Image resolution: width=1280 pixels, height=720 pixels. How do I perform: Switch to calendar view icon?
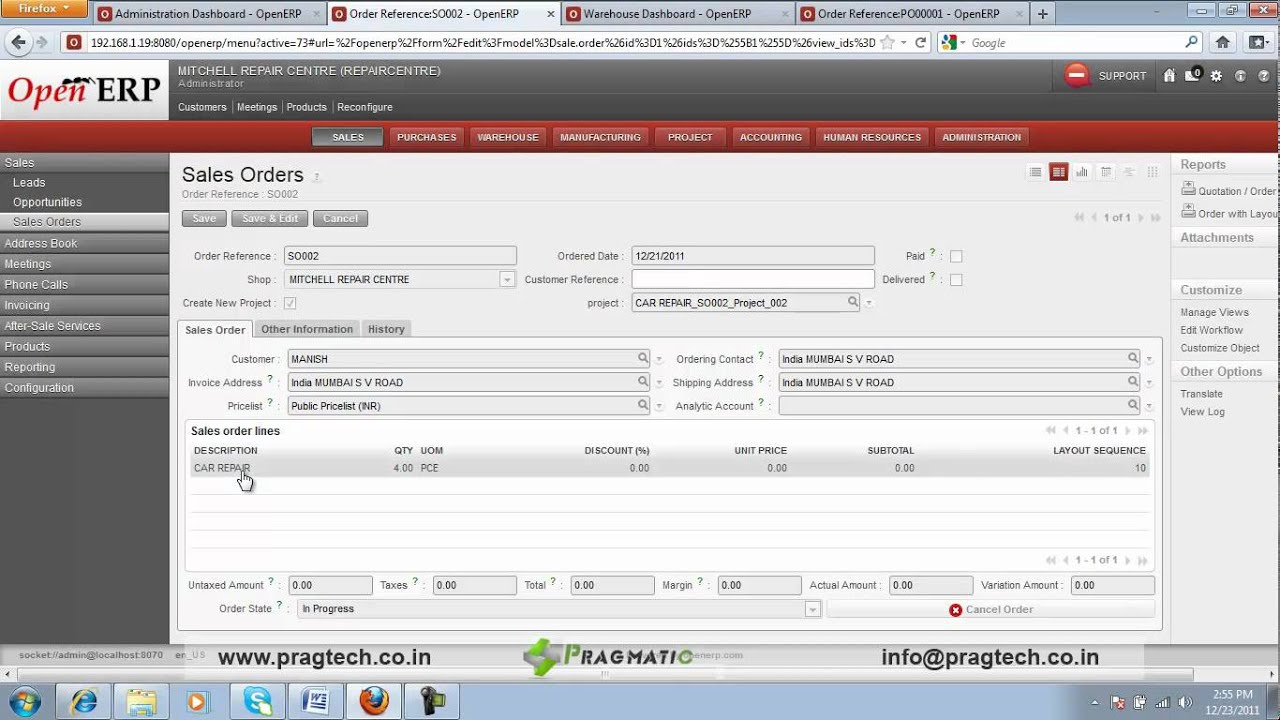[1106, 172]
